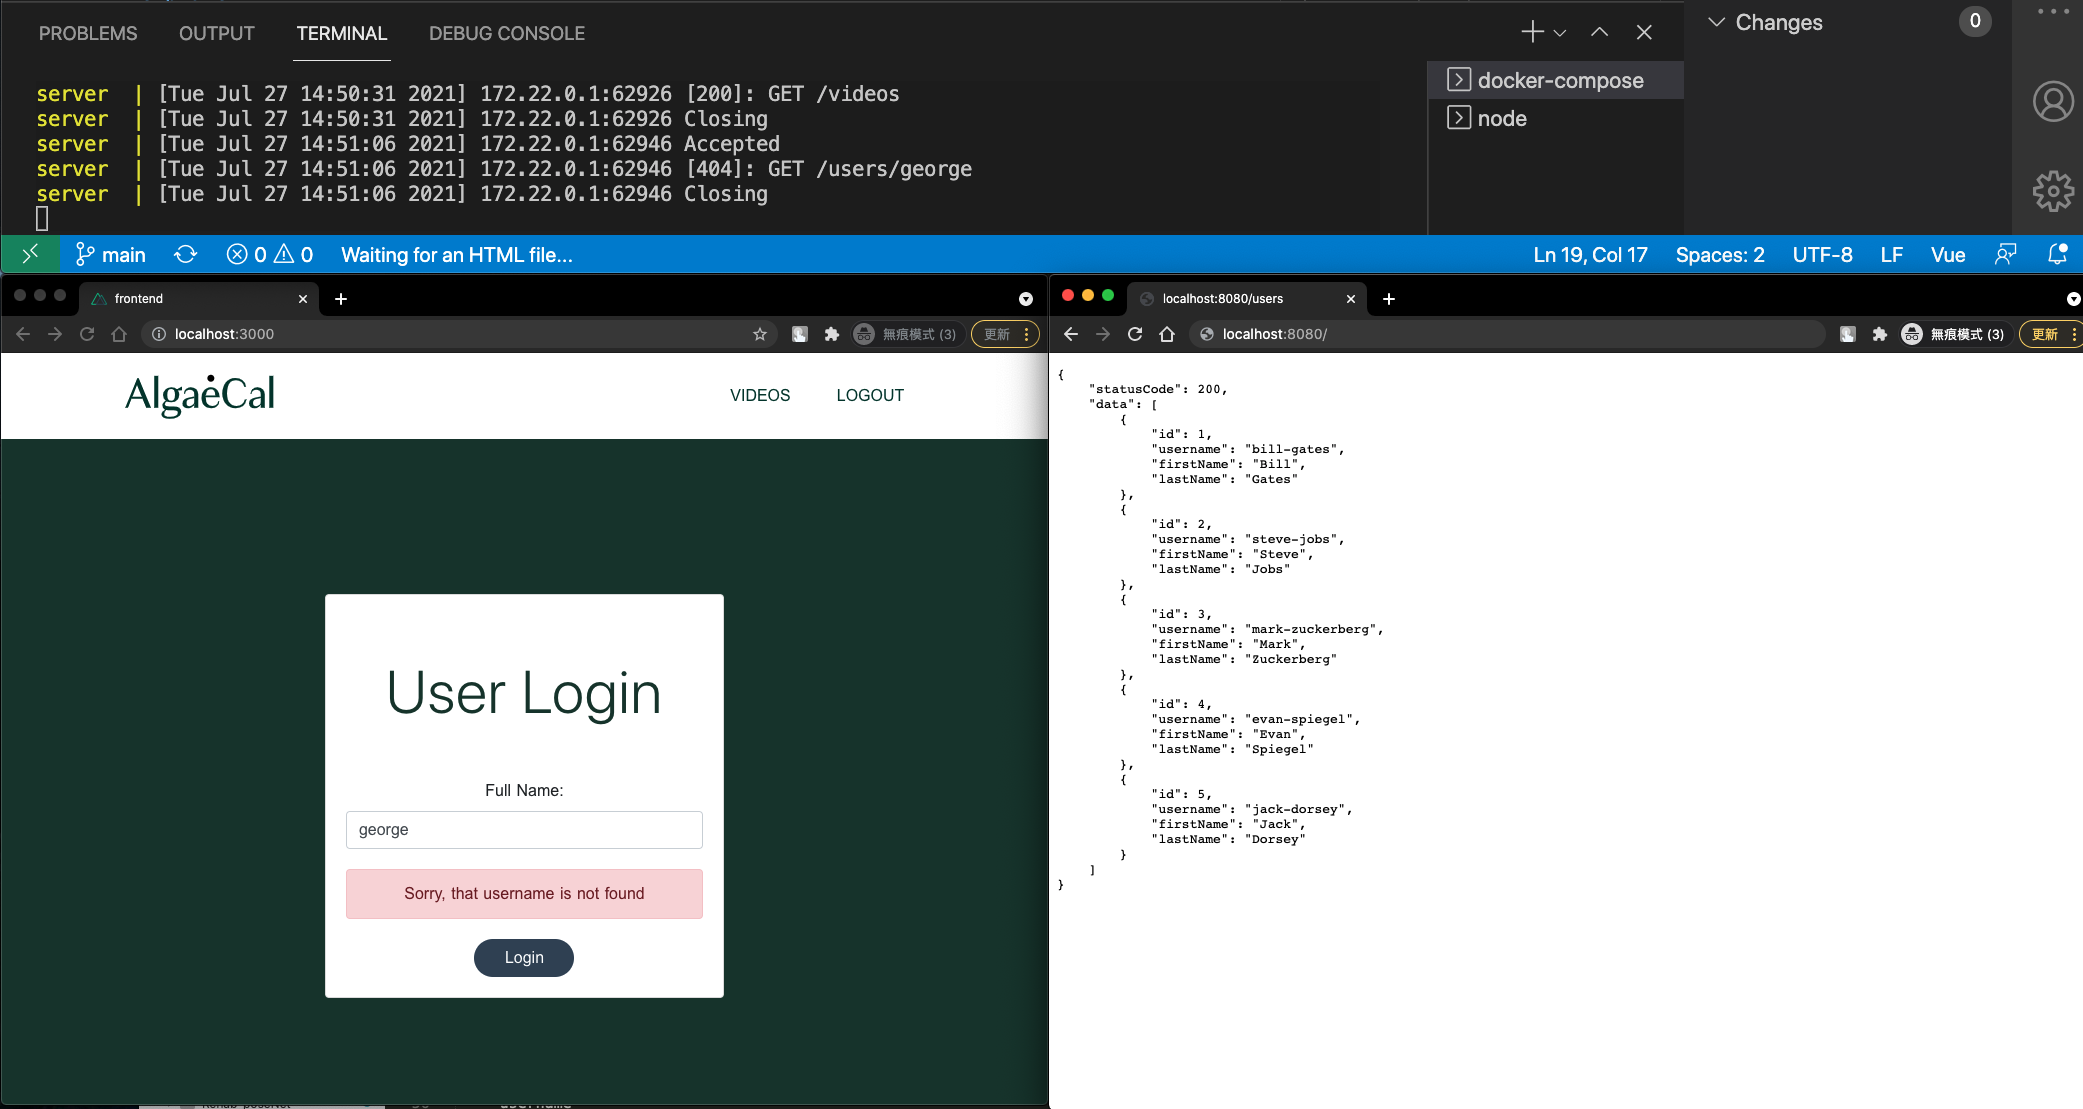This screenshot has width=2083, height=1109.
Task: Reload the localhost:8080 page
Action: [x=1135, y=334]
